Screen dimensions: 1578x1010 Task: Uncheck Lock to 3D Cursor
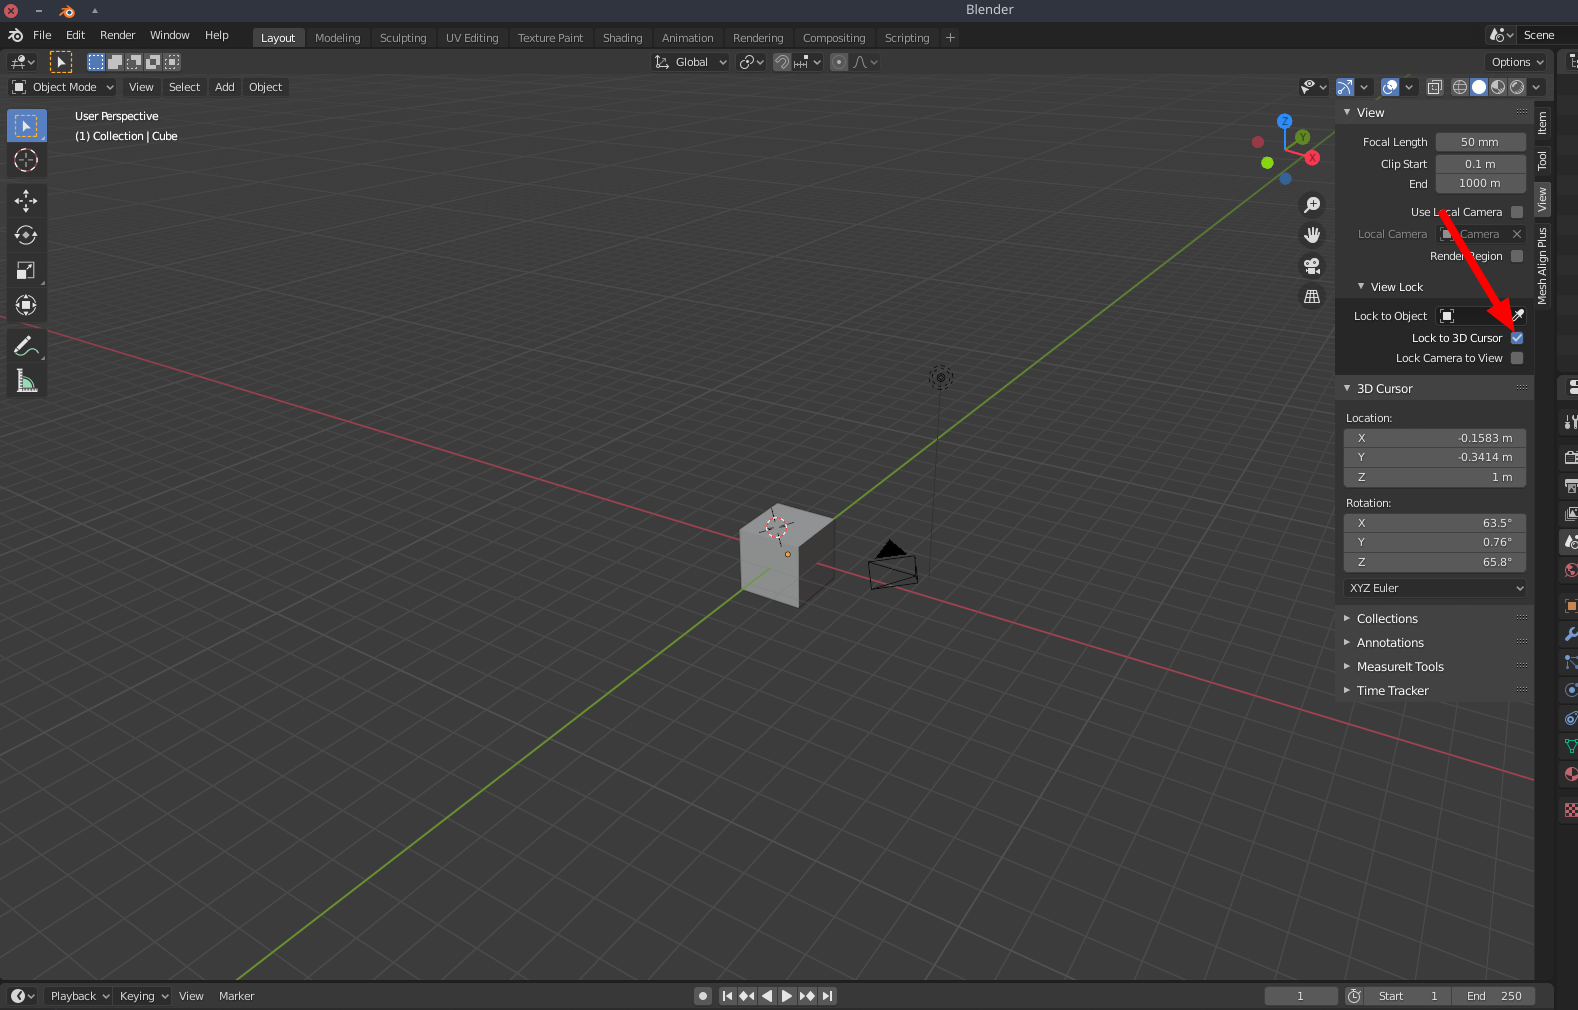(1517, 338)
